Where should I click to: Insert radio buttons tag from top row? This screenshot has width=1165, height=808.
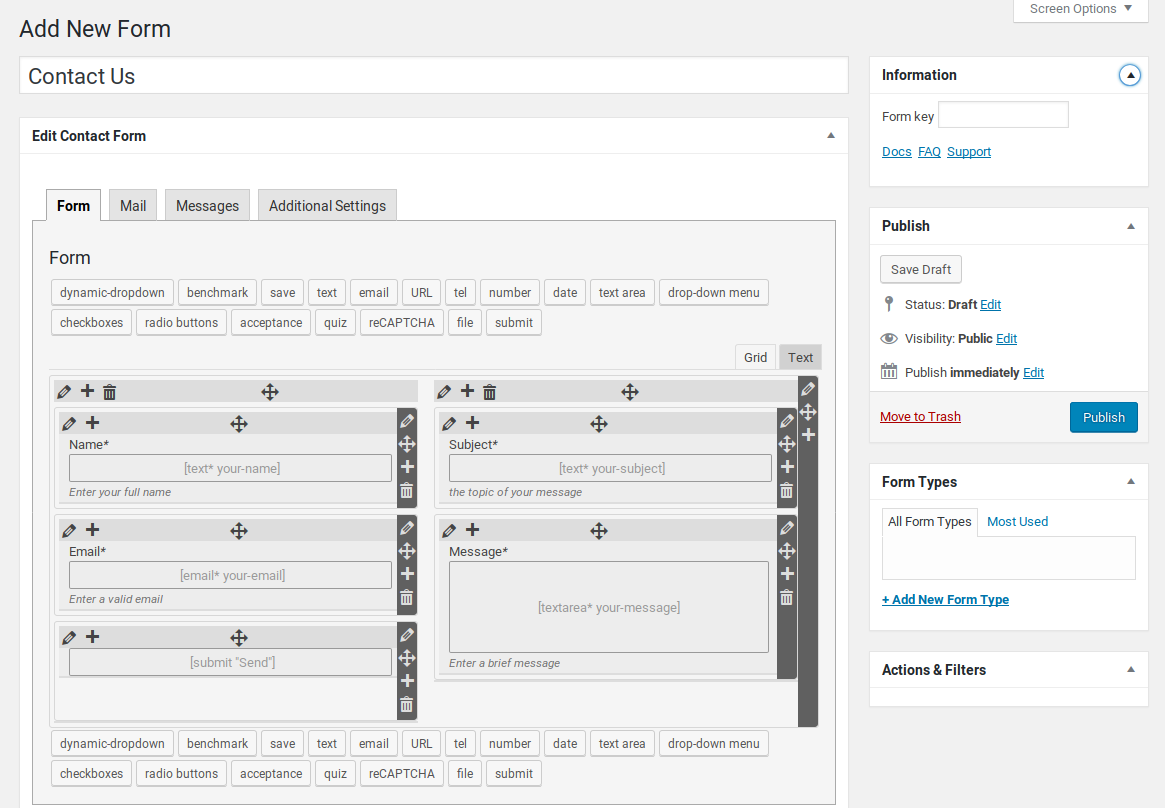(x=181, y=322)
